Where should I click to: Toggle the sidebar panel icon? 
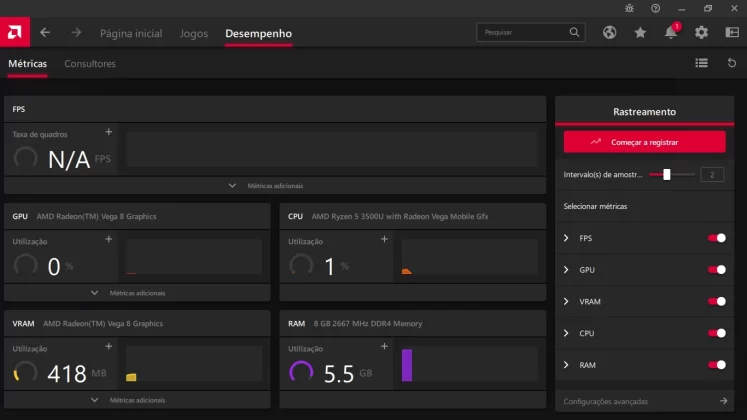(x=732, y=32)
